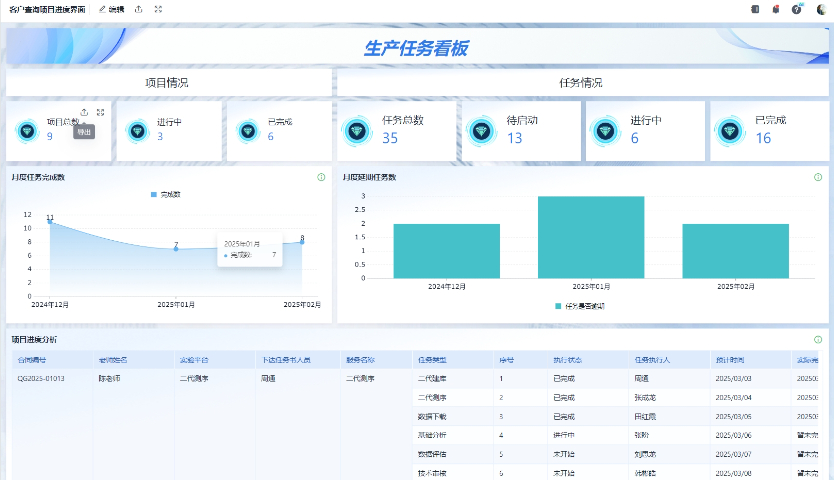The image size is (834, 480).
Task: Click fullscreen icon on 项目总数 card
Action: (x=100, y=112)
